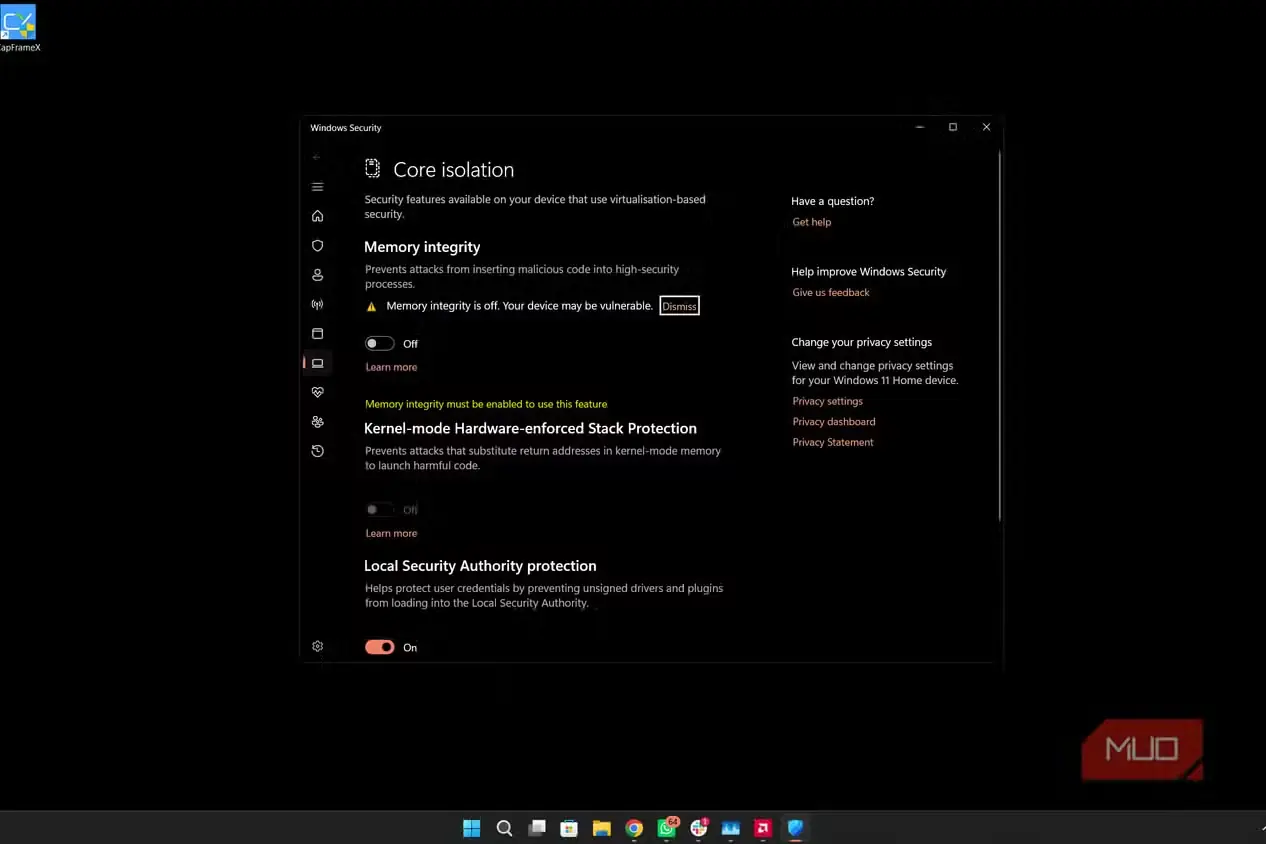
Task: Click the Windows Security vertical scrollbar
Action: pyautogui.click(x=999, y=335)
